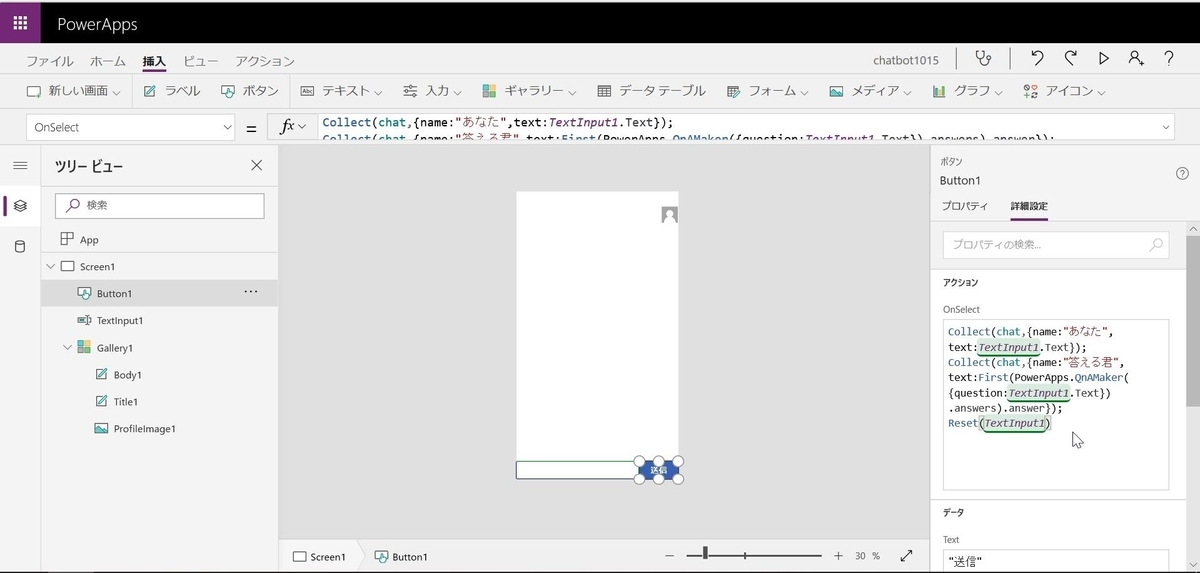Screen dimensions: 1200x573
Task: Click the search magnifier in property search
Action: click(1156, 244)
